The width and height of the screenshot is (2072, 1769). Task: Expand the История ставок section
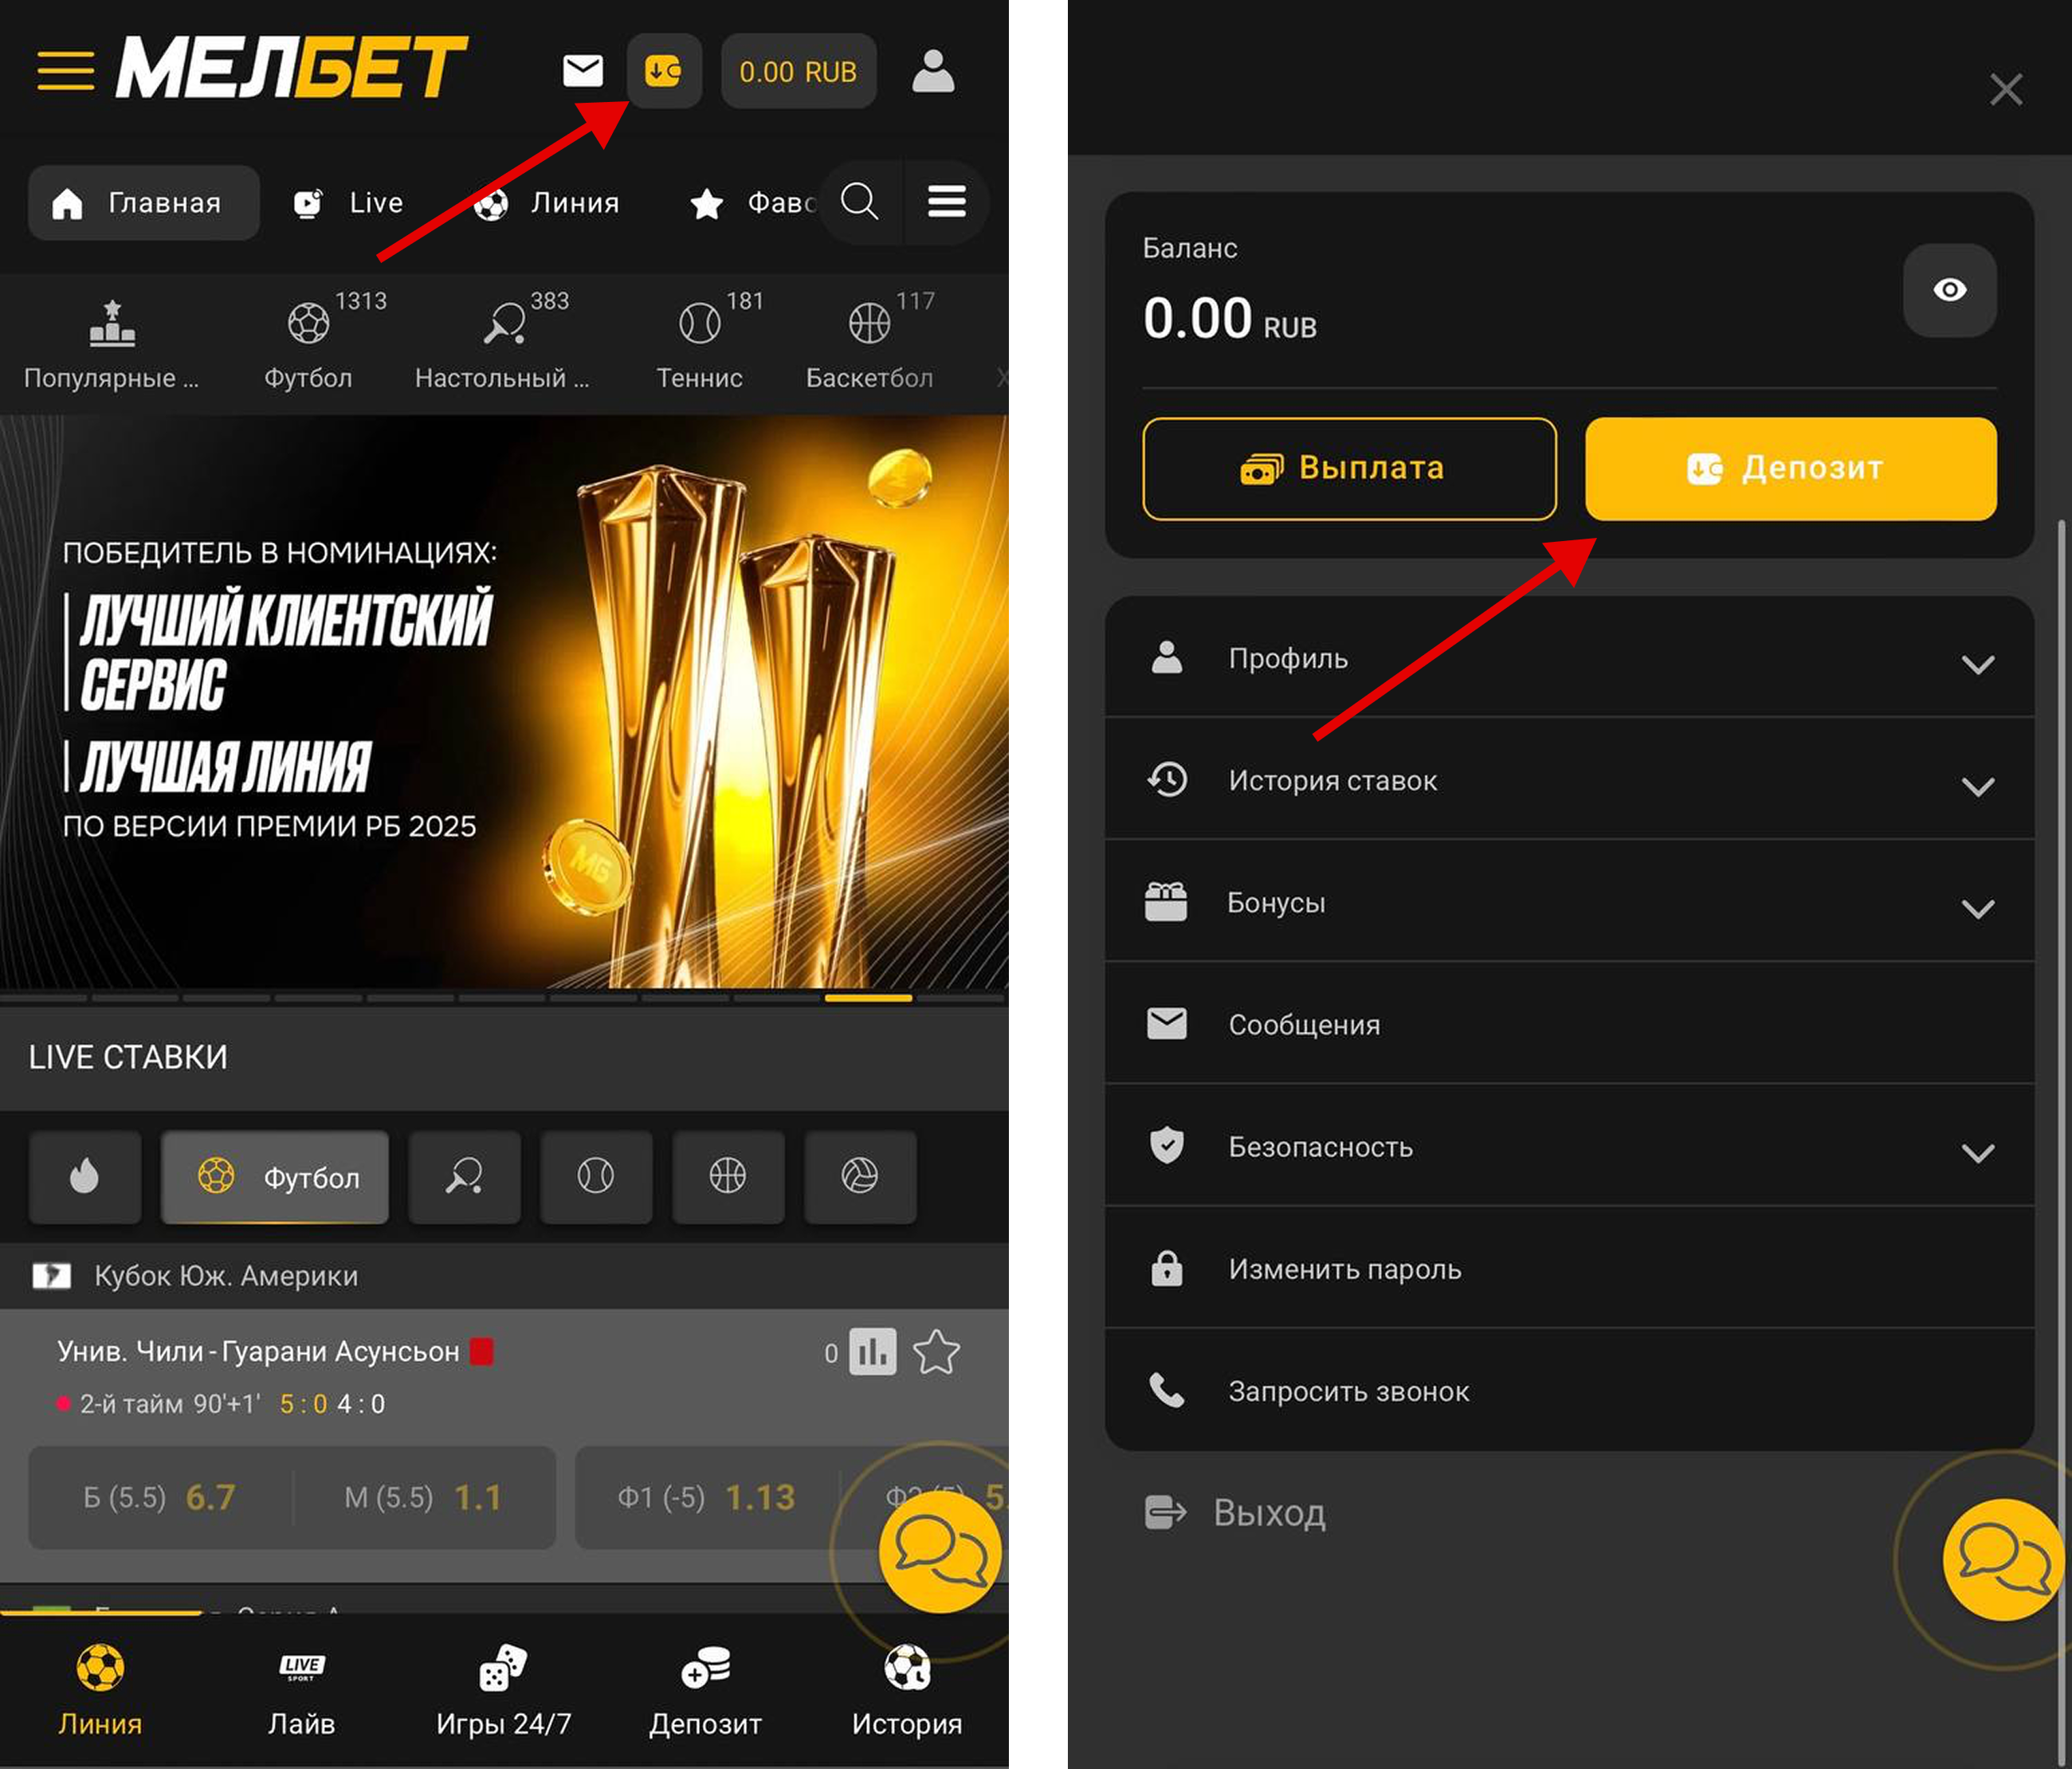(1569, 780)
